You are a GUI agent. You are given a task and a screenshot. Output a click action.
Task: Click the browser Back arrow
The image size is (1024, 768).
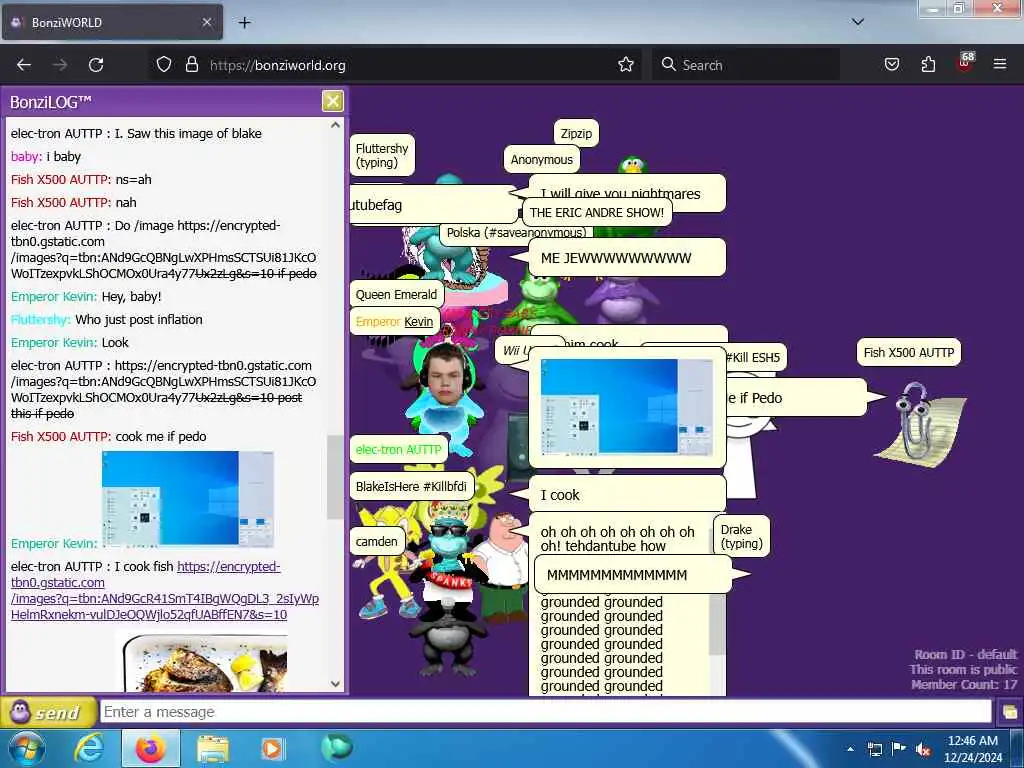[x=24, y=65]
